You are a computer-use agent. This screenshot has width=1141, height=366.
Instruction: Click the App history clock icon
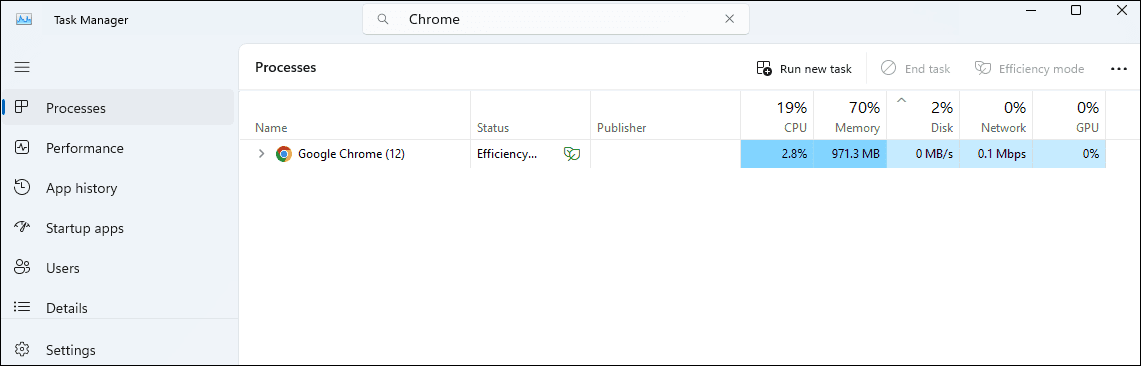coord(22,187)
